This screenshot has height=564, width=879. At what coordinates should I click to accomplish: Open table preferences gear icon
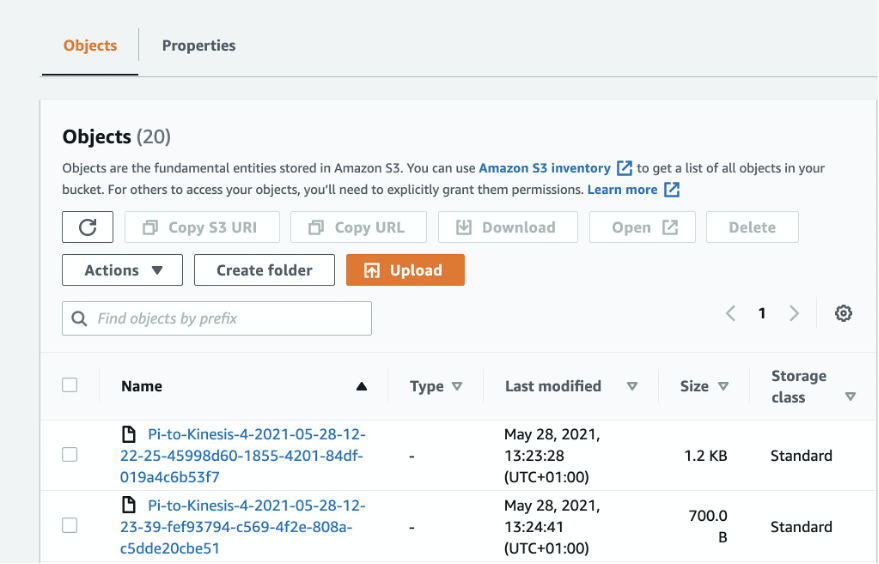843,314
